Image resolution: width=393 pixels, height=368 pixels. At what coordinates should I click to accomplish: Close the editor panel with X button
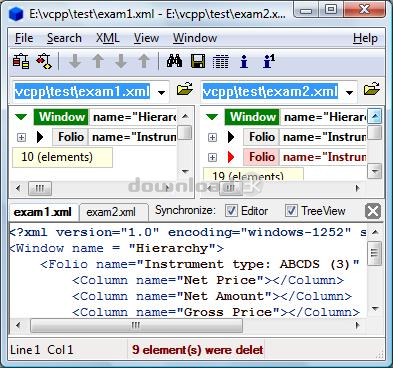click(373, 211)
